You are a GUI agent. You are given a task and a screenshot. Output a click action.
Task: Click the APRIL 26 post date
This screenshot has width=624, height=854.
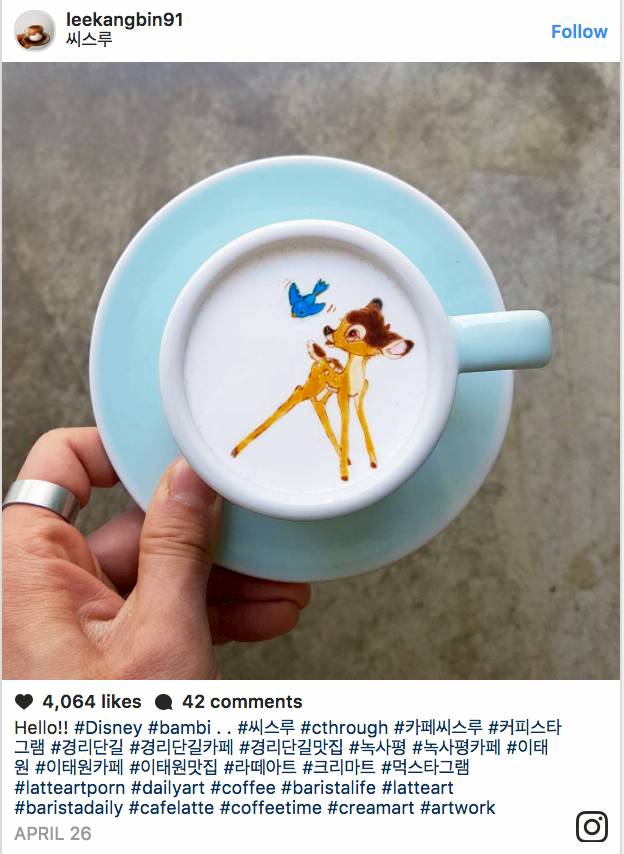(52, 833)
